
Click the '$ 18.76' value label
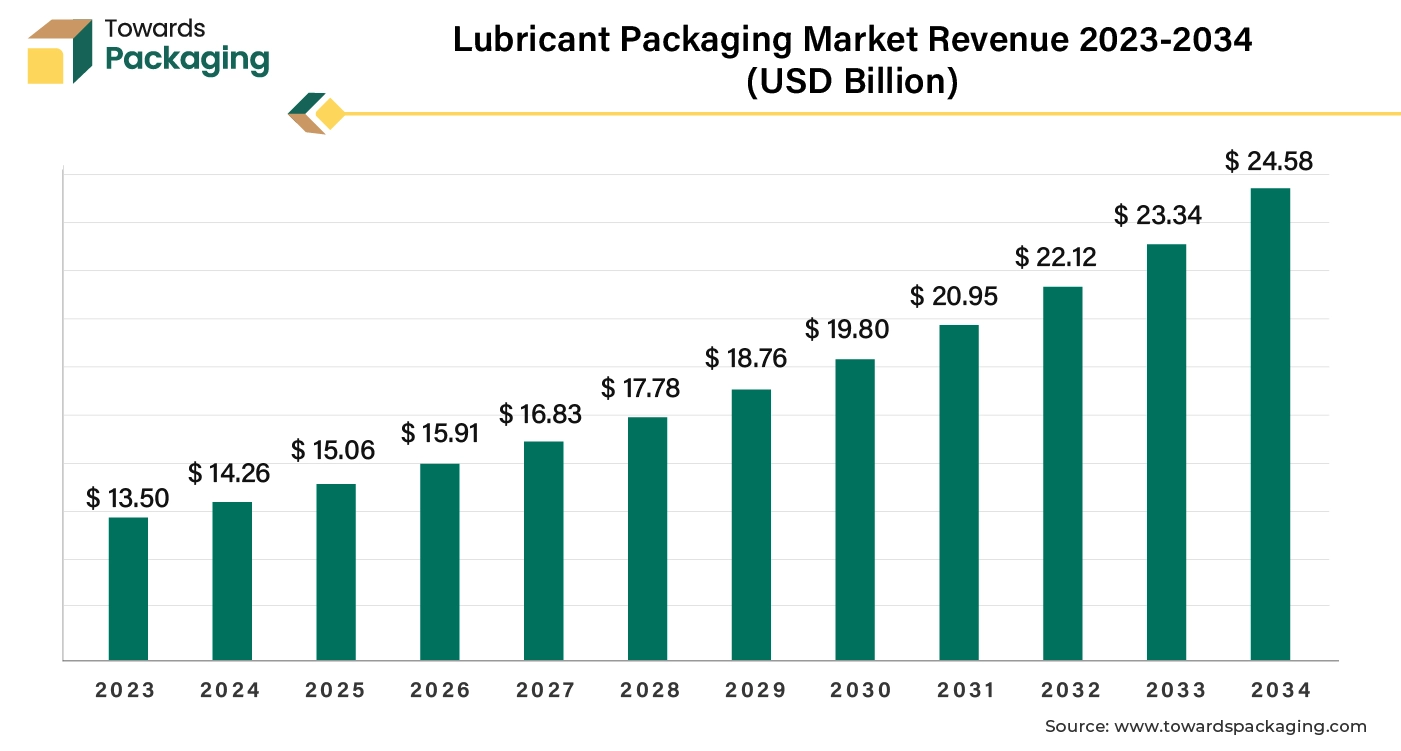tap(746, 358)
